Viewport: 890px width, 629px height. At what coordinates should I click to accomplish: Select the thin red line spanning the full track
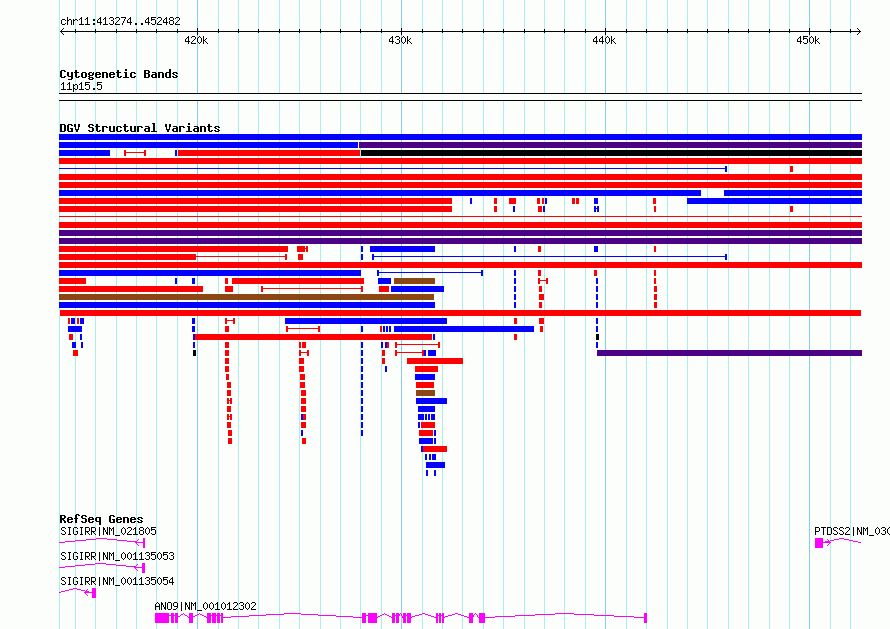pos(460,216)
